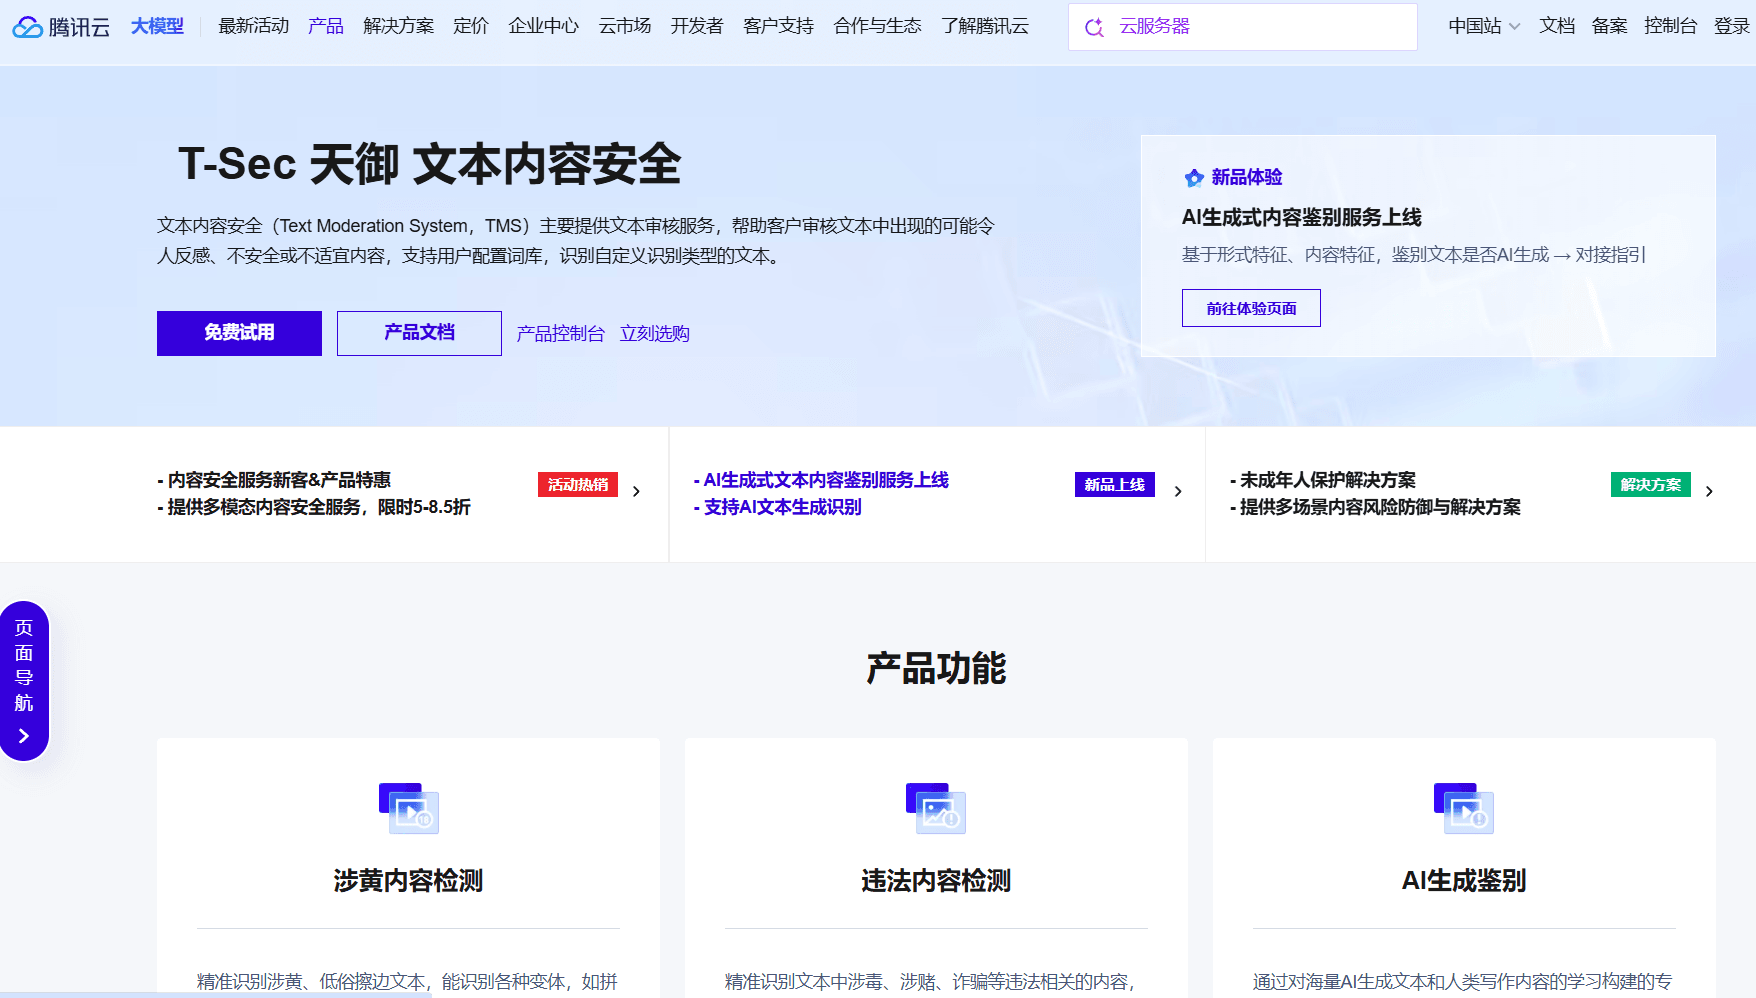Screen dimensions: 1756x998
Task: Select the 违法内容检测 card title
Action: point(936,881)
